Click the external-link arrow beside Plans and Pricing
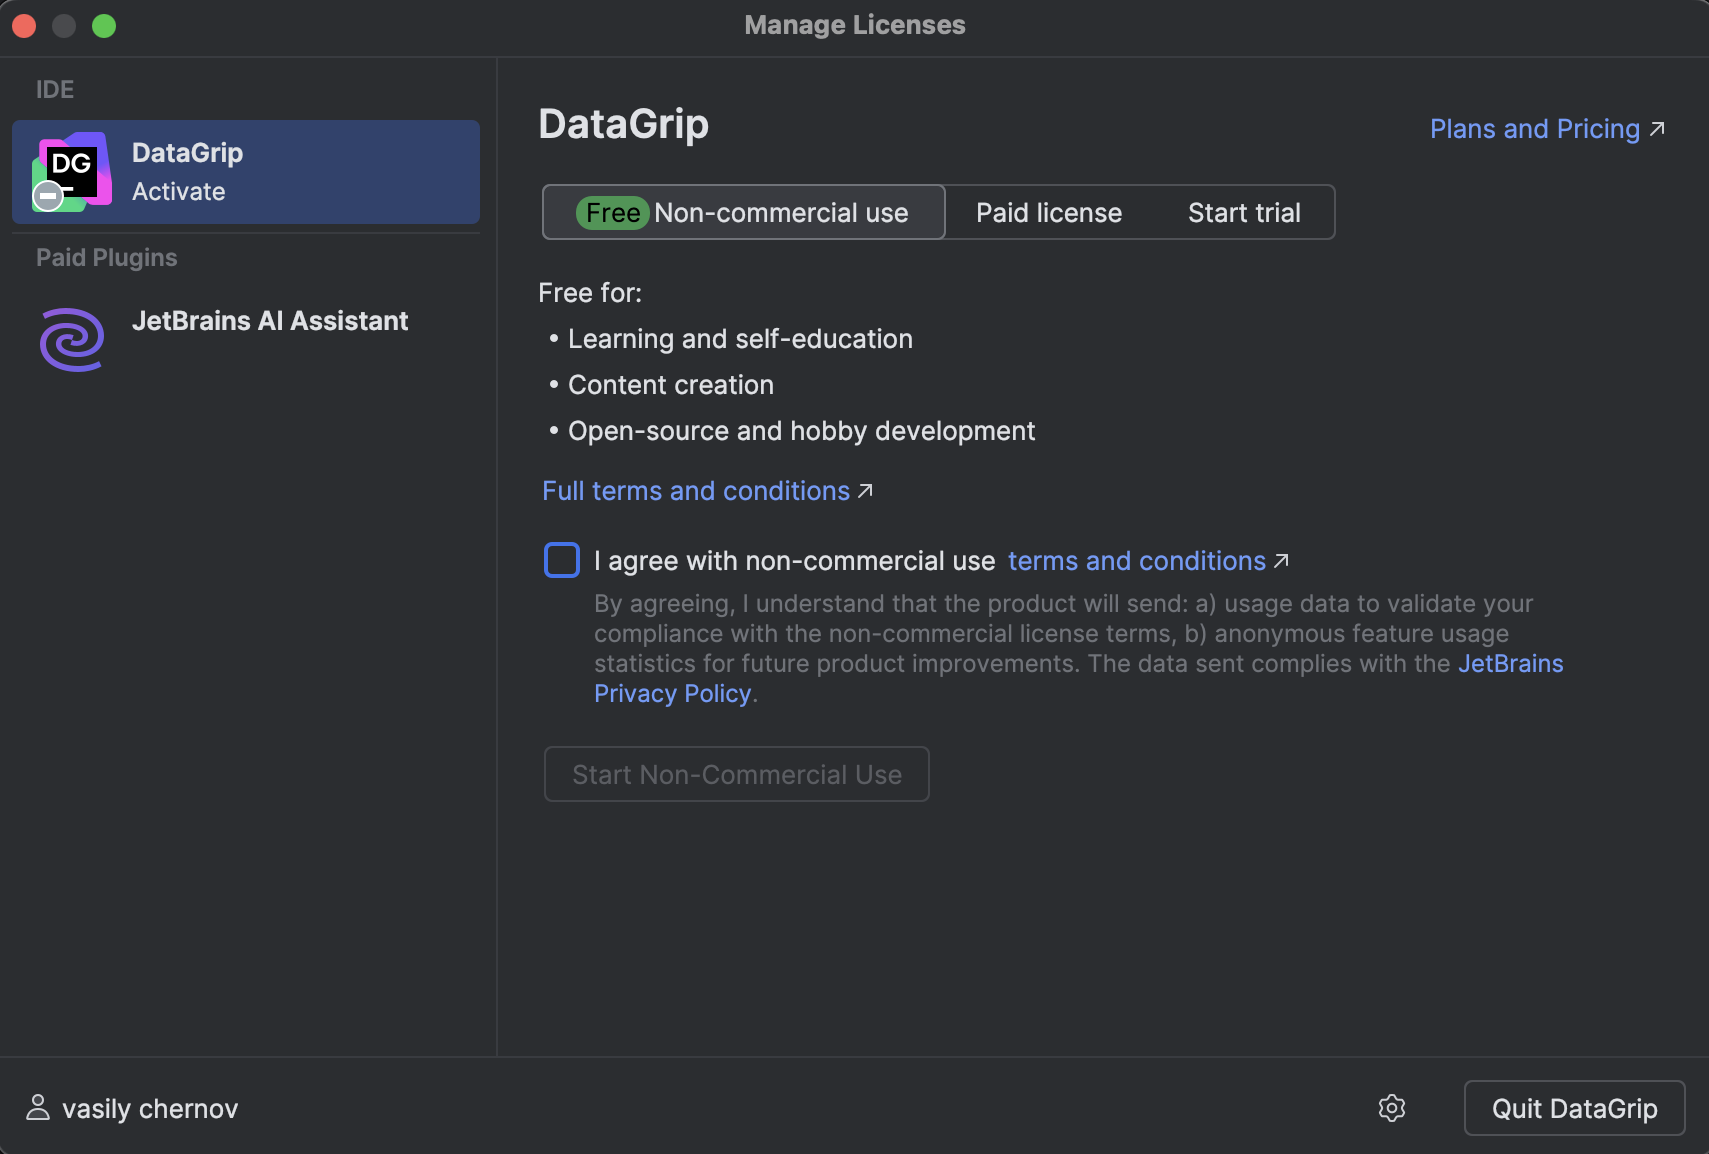The image size is (1709, 1154). click(1658, 128)
